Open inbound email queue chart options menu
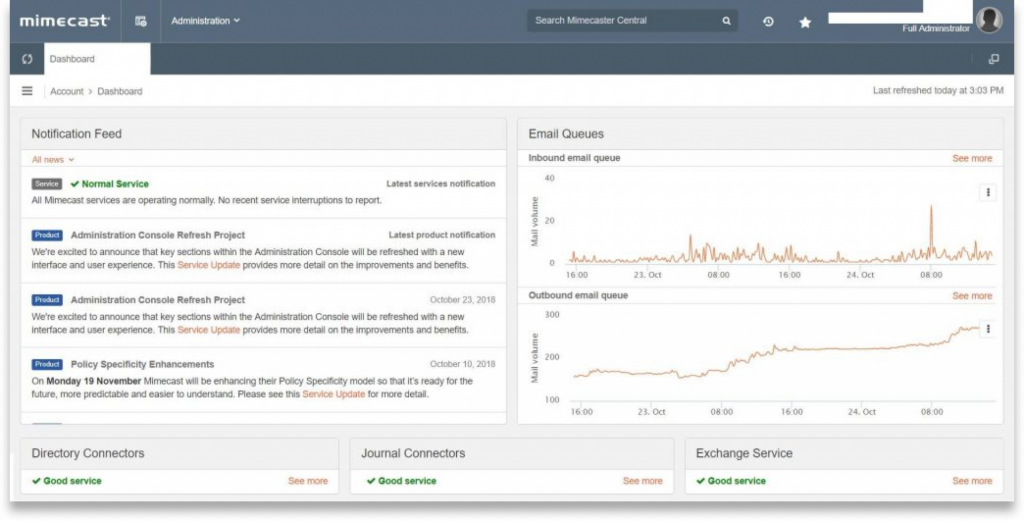 coord(988,193)
